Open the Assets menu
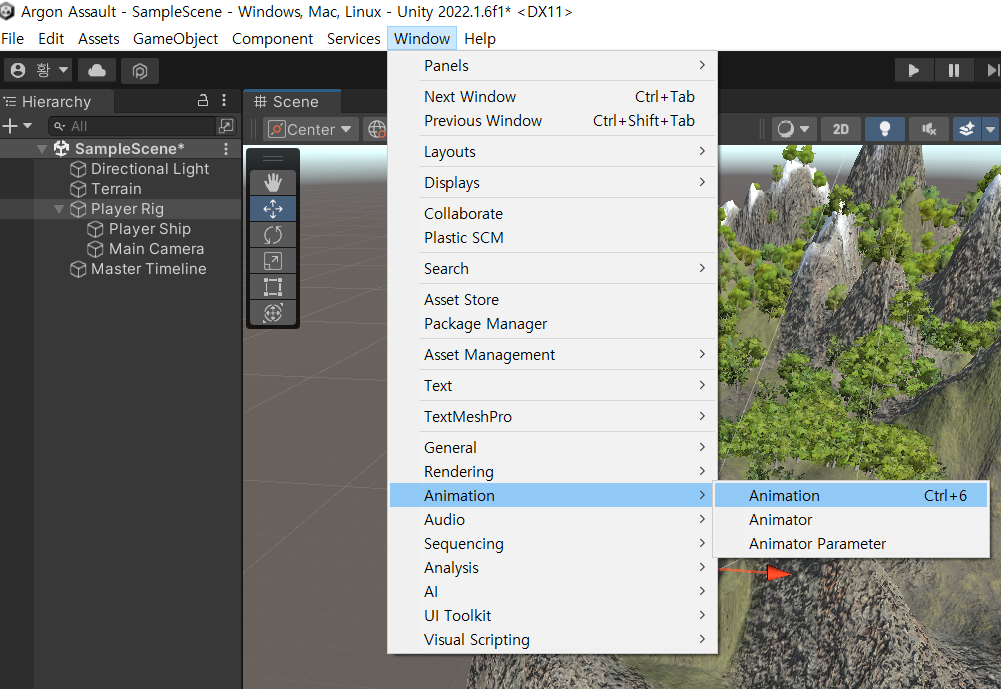 coord(99,39)
